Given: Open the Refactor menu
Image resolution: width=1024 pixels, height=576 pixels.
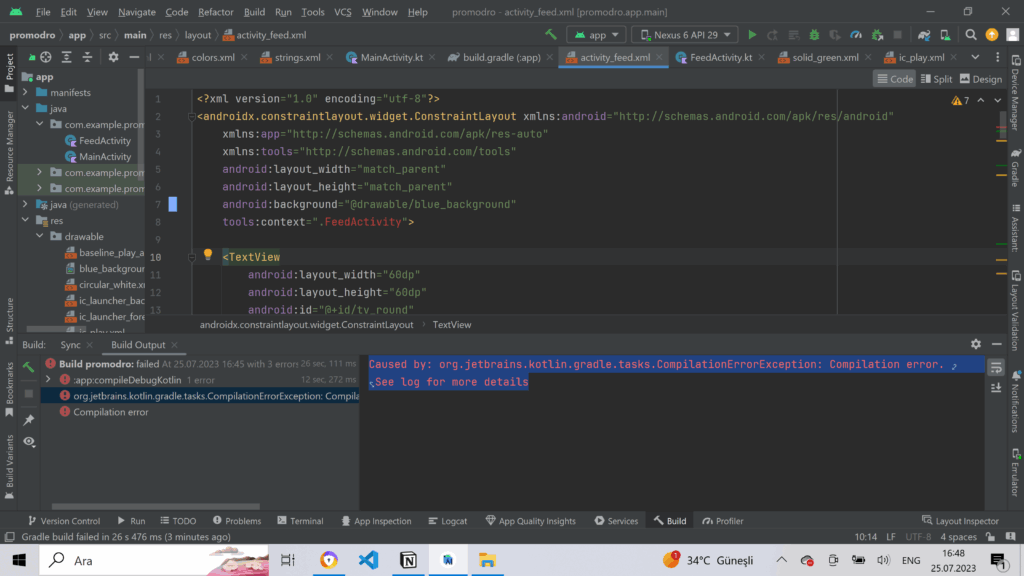Looking at the screenshot, I should pyautogui.click(x=215, y=12).
